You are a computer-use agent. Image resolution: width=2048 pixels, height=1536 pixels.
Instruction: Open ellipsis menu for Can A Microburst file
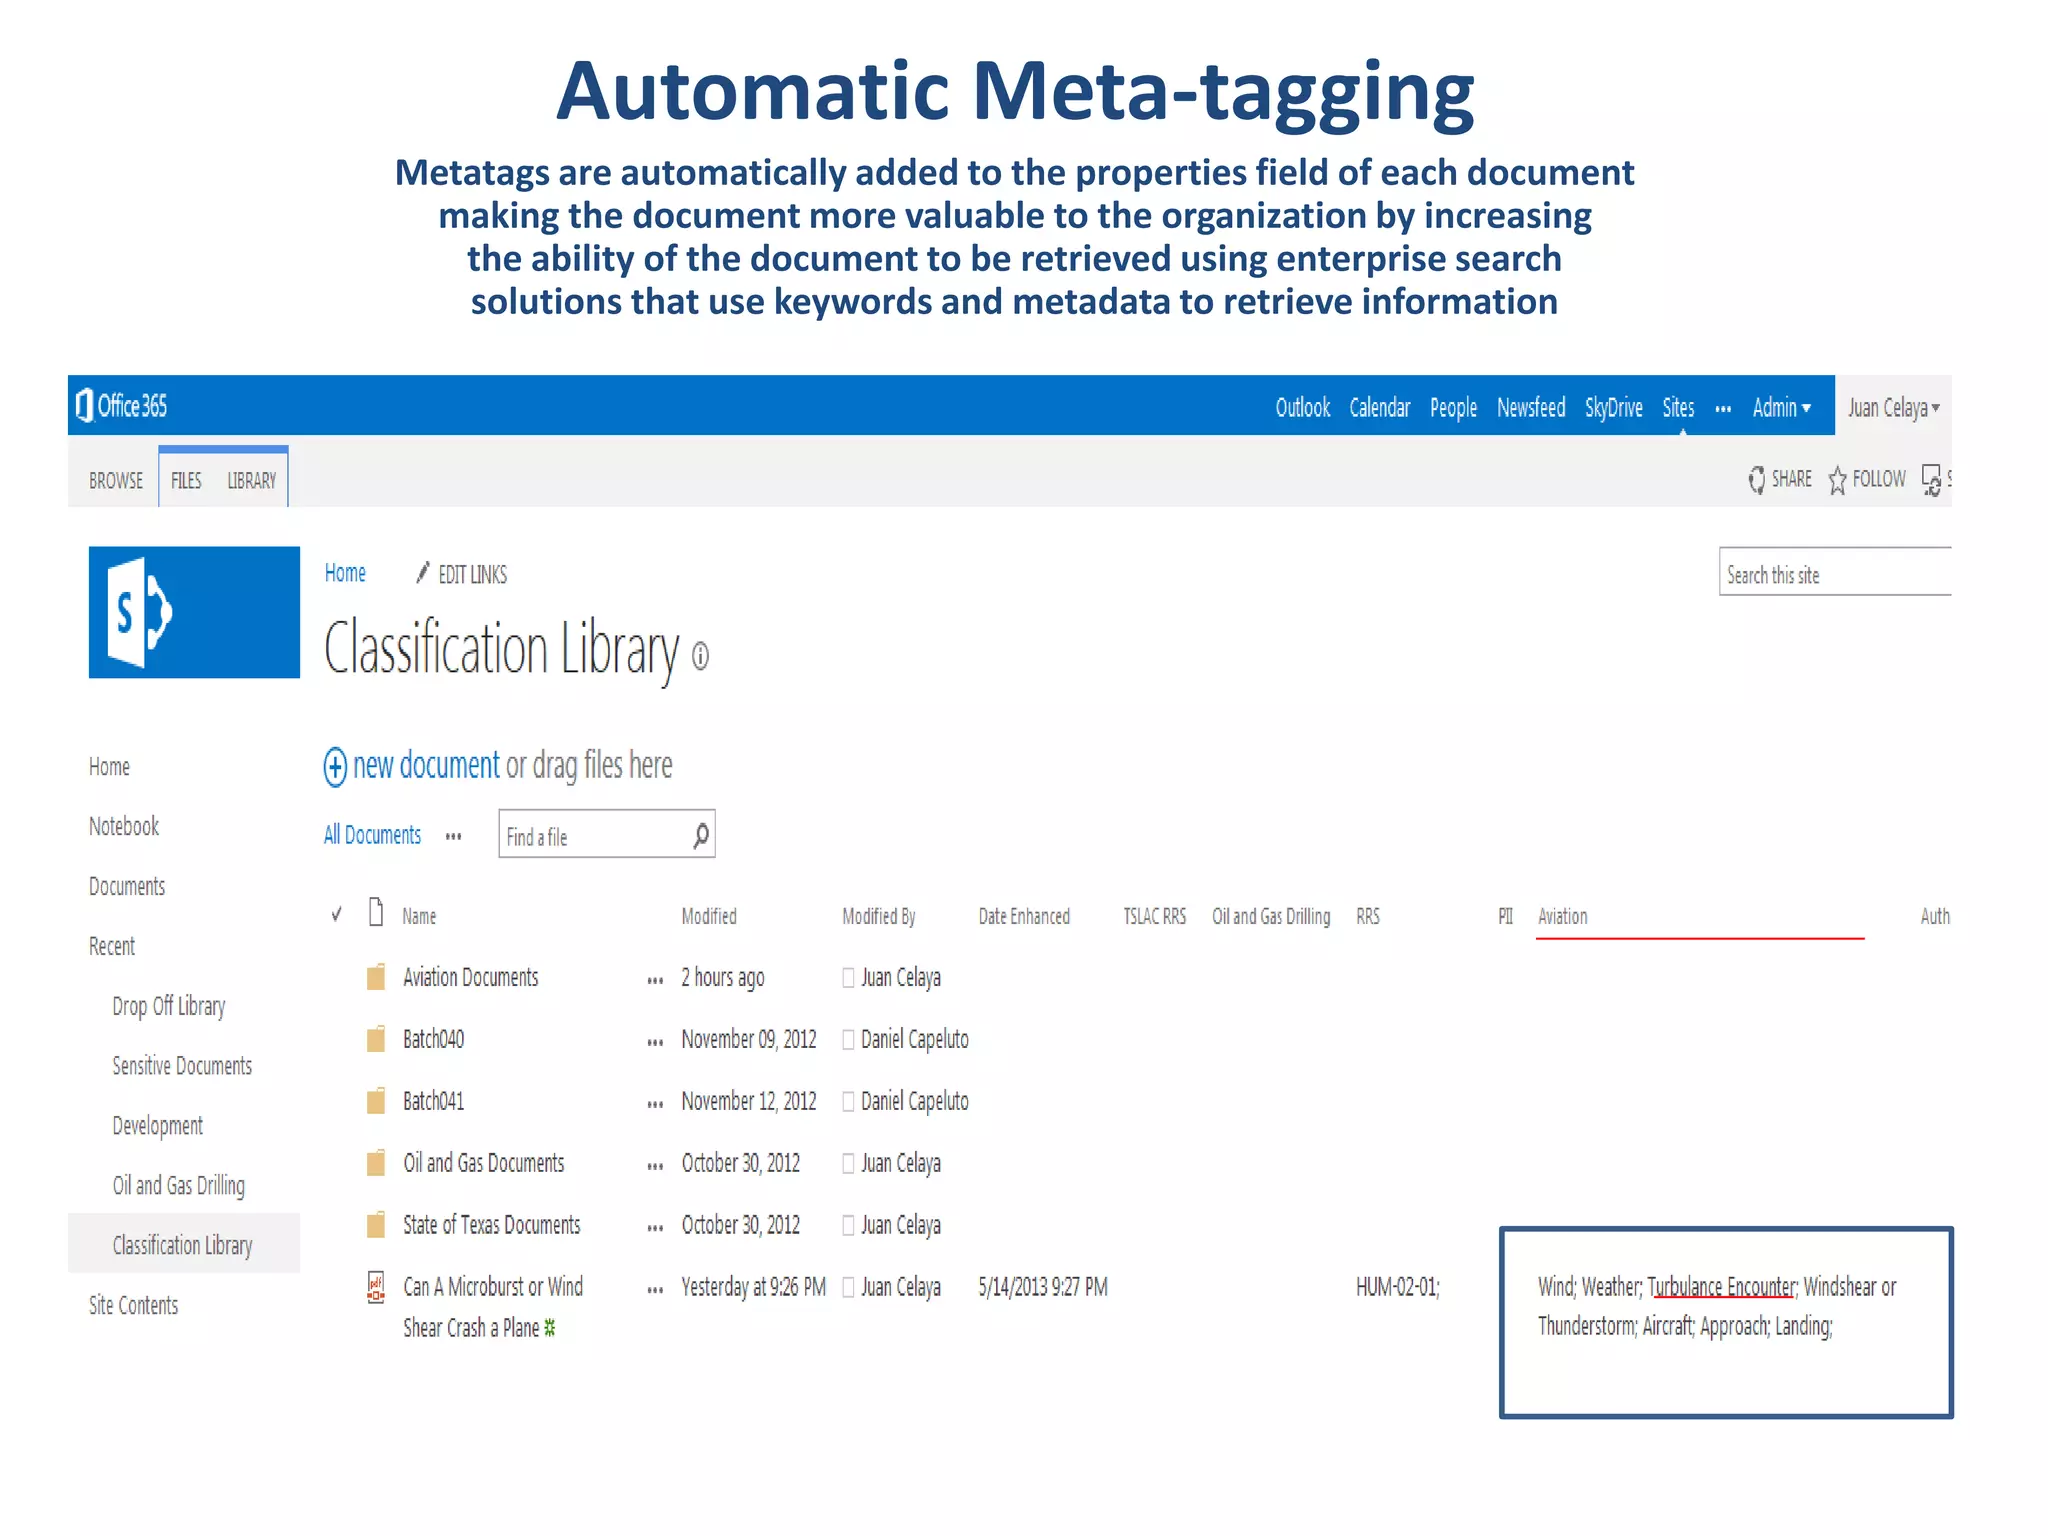pyautogui.click(x=655, y=1291)
